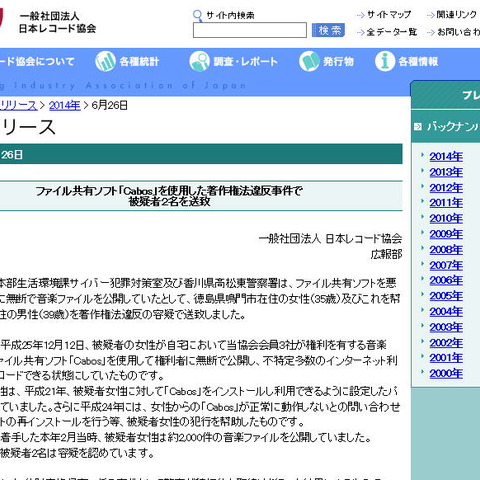Open the 協会について menu
The height and width of the screenshot is (480, 480).
point(37,61)
